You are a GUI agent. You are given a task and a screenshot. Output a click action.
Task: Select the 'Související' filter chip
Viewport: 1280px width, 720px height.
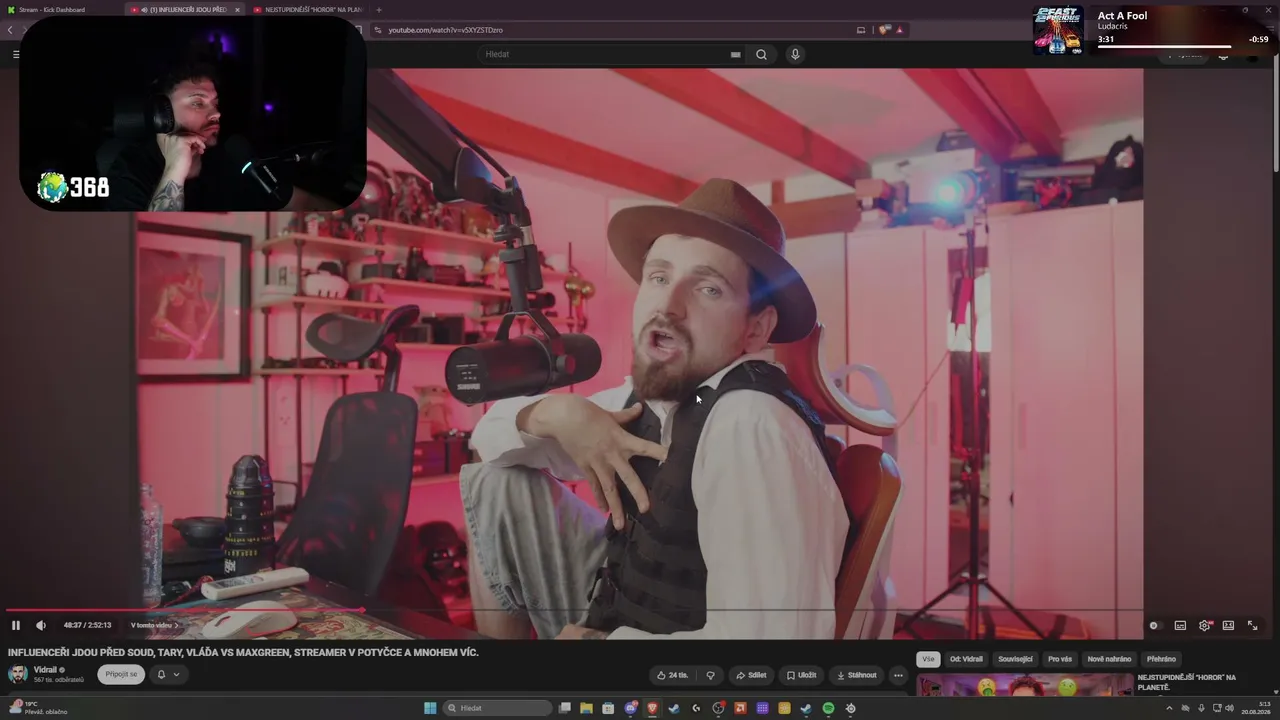tap(1015, 659)
